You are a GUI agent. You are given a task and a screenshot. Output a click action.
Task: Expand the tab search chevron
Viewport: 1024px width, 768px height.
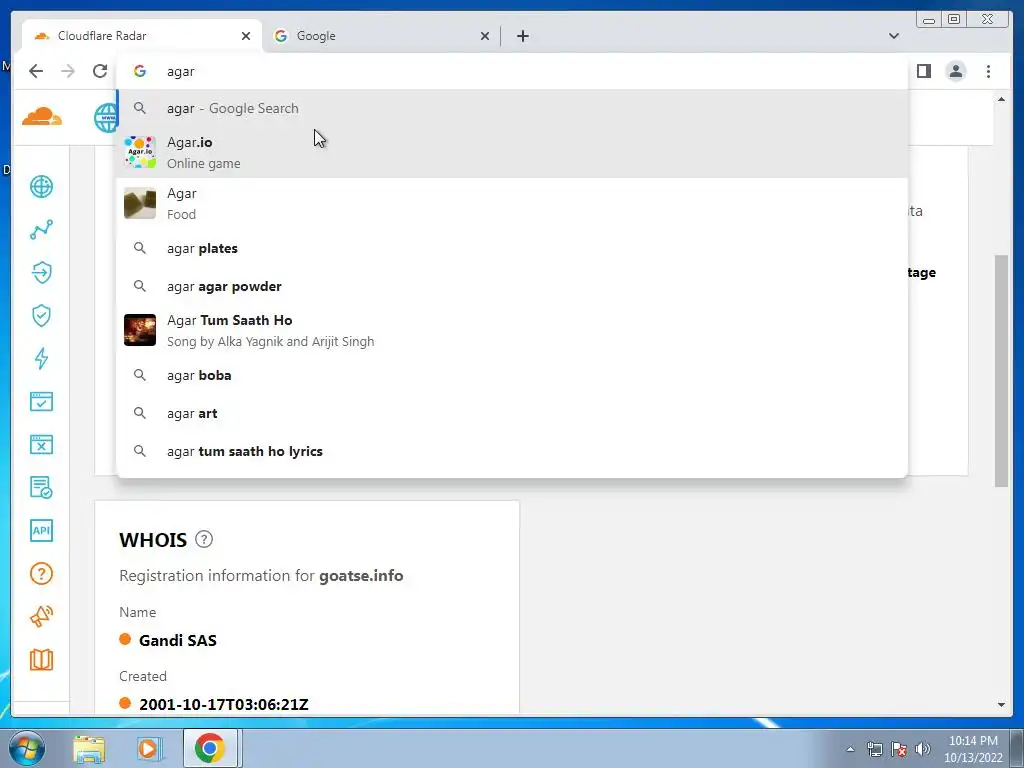point(894,36)
